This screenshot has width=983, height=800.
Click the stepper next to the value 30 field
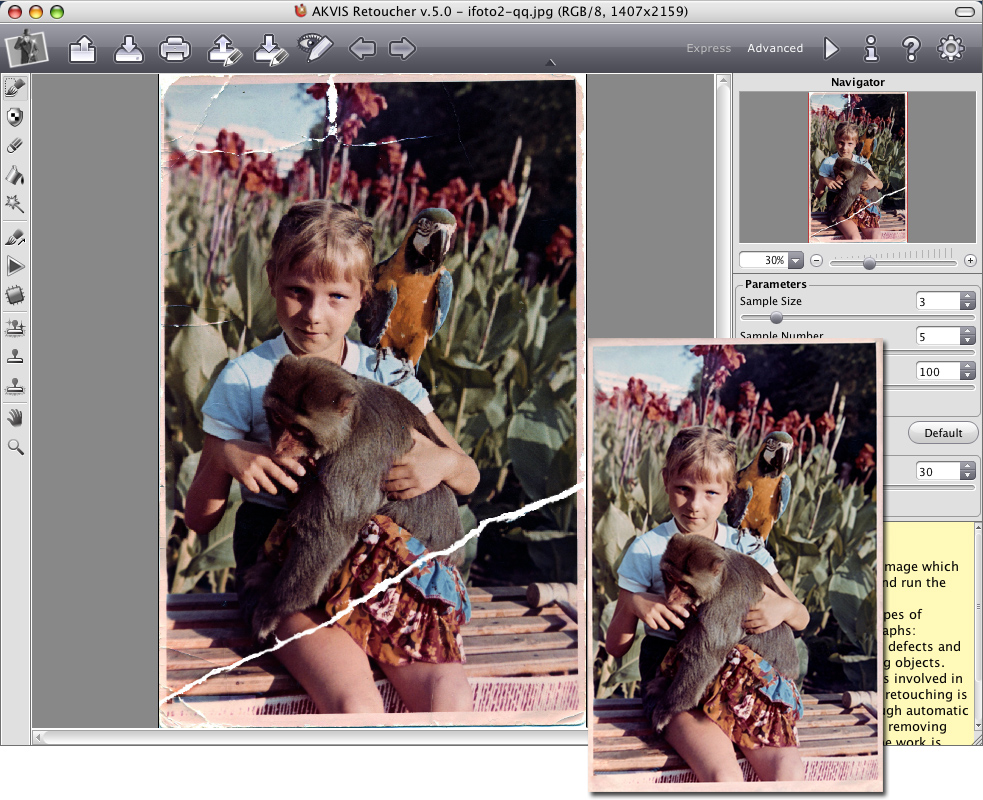(x=967, y=471)
